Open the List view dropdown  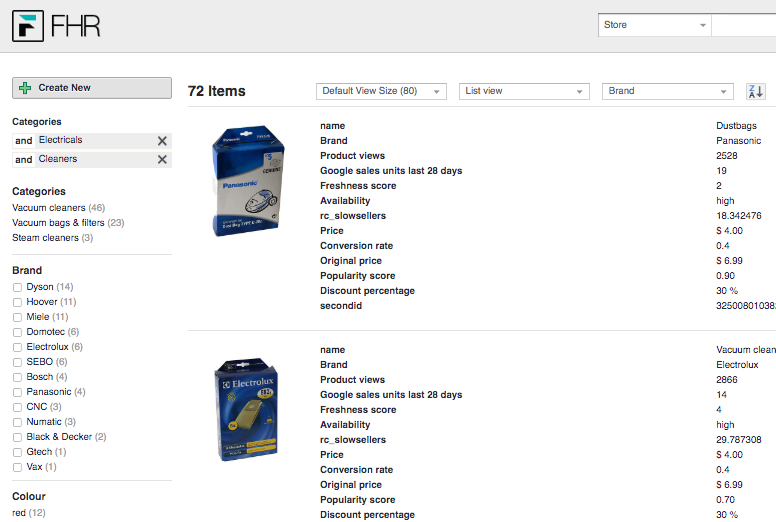524,91
